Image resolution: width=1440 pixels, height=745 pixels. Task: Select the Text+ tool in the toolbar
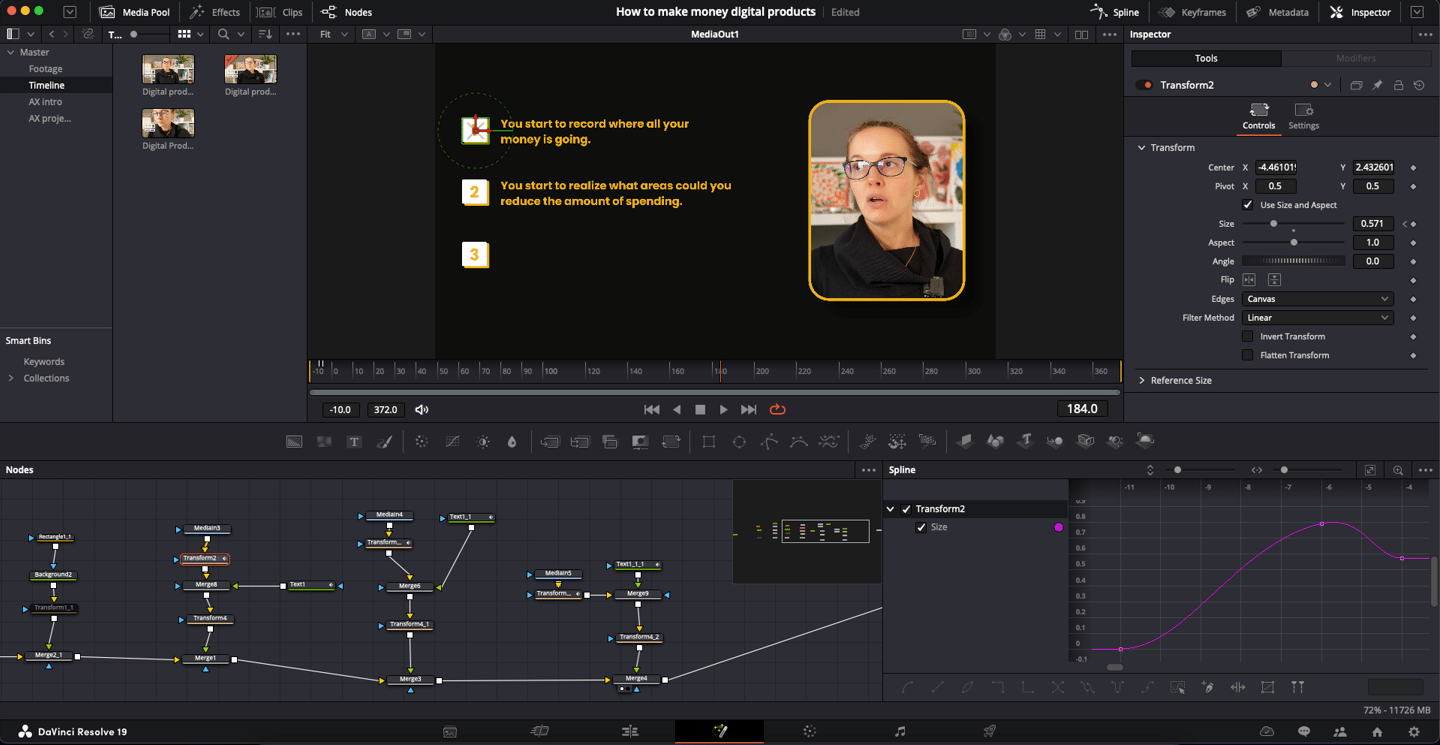pos(354,441)
